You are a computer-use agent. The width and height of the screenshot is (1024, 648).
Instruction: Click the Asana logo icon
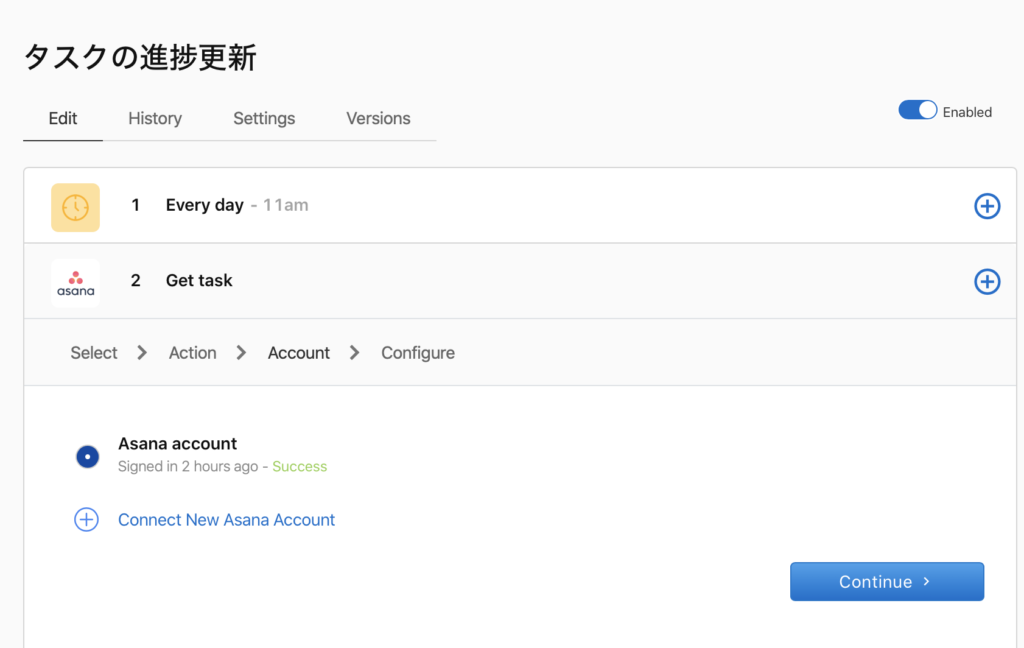[75, 282]
